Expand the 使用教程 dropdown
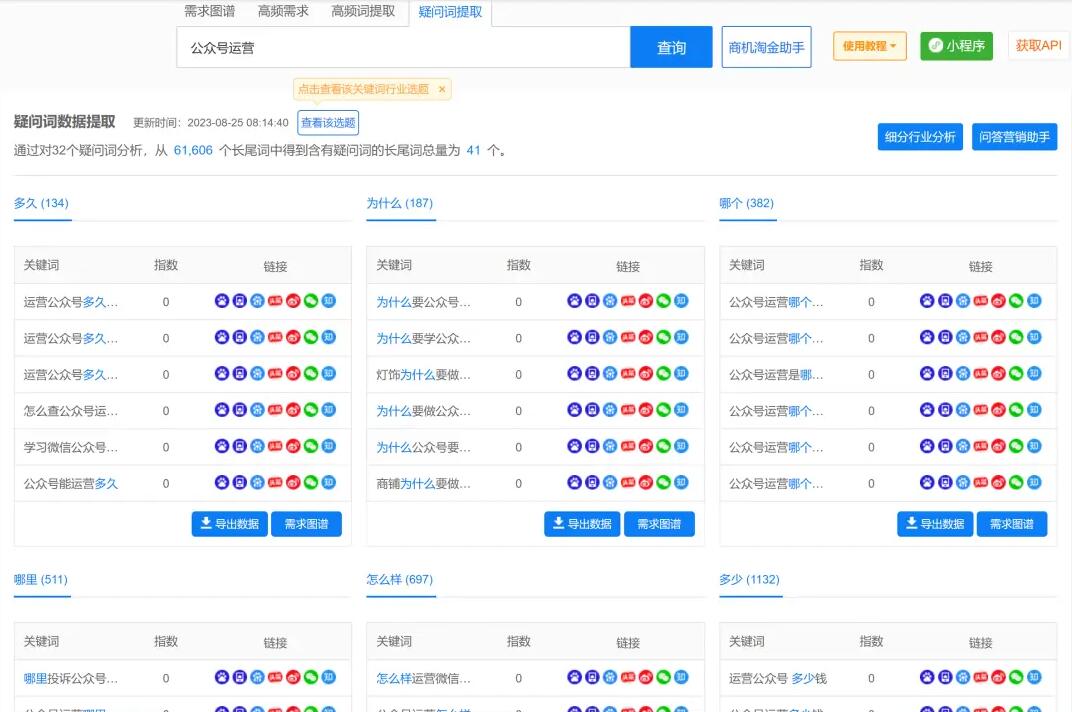 click(x=870, y=46)
